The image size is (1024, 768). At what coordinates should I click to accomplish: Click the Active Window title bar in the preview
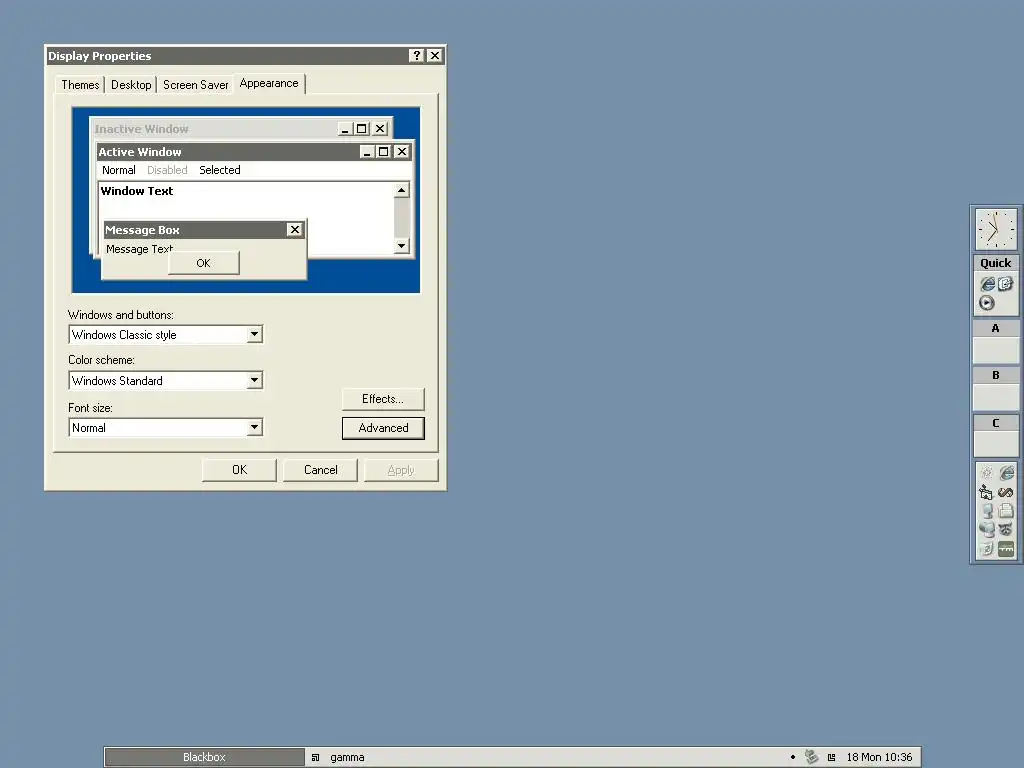255,152
